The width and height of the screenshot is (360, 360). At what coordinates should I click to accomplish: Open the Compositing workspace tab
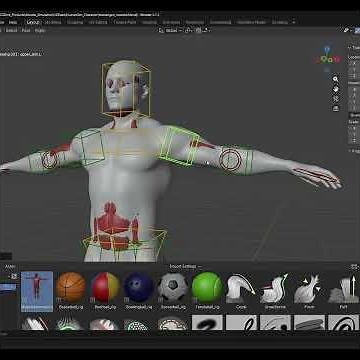pyautogui.click(x=220, y=22)
